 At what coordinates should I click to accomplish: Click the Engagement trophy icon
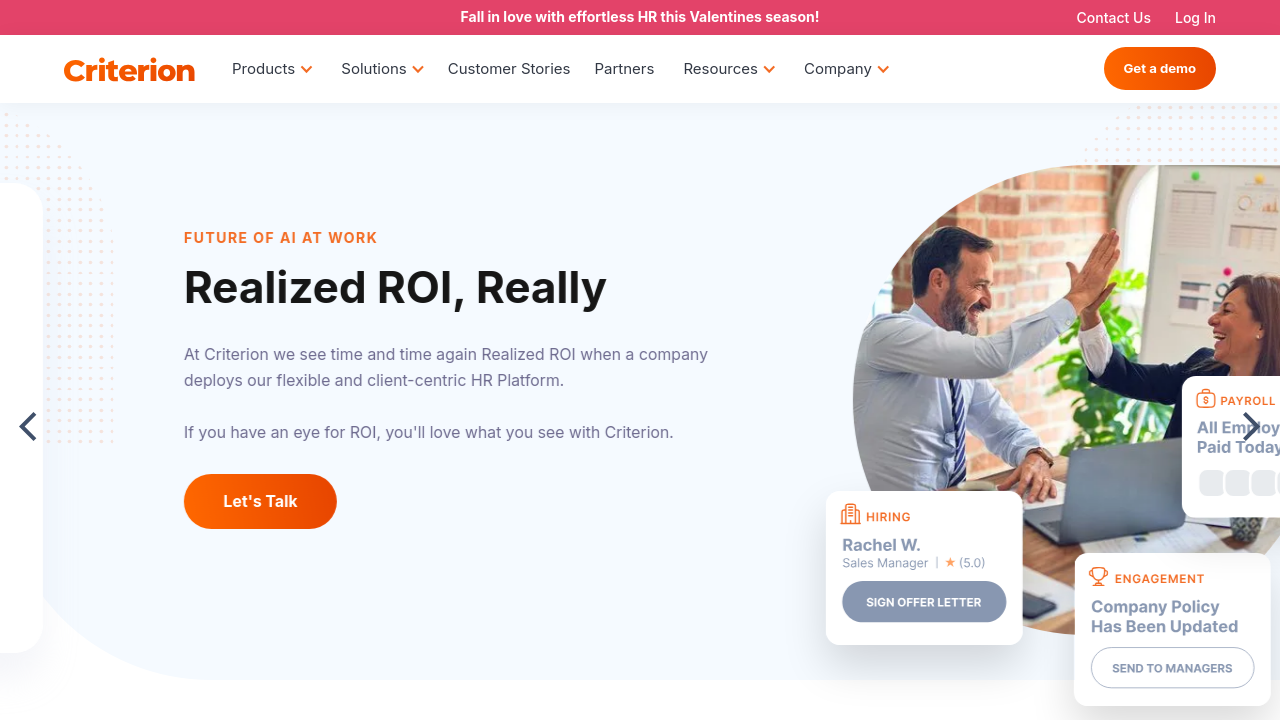click(1099, 577)
